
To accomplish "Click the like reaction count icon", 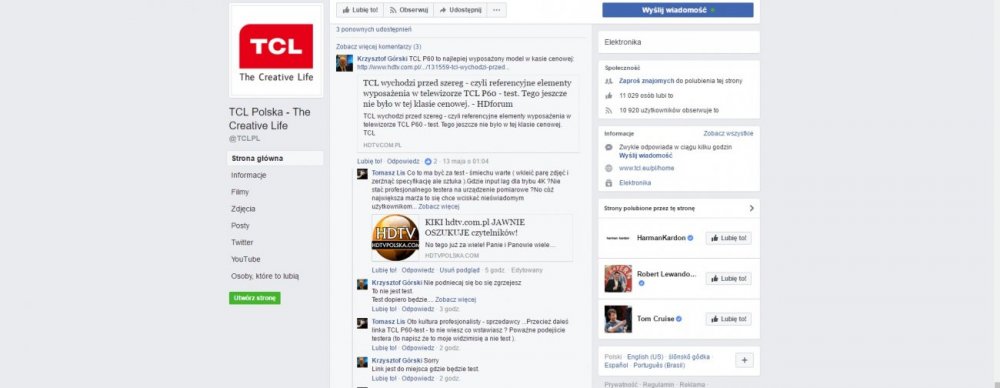I will [429, 161].
